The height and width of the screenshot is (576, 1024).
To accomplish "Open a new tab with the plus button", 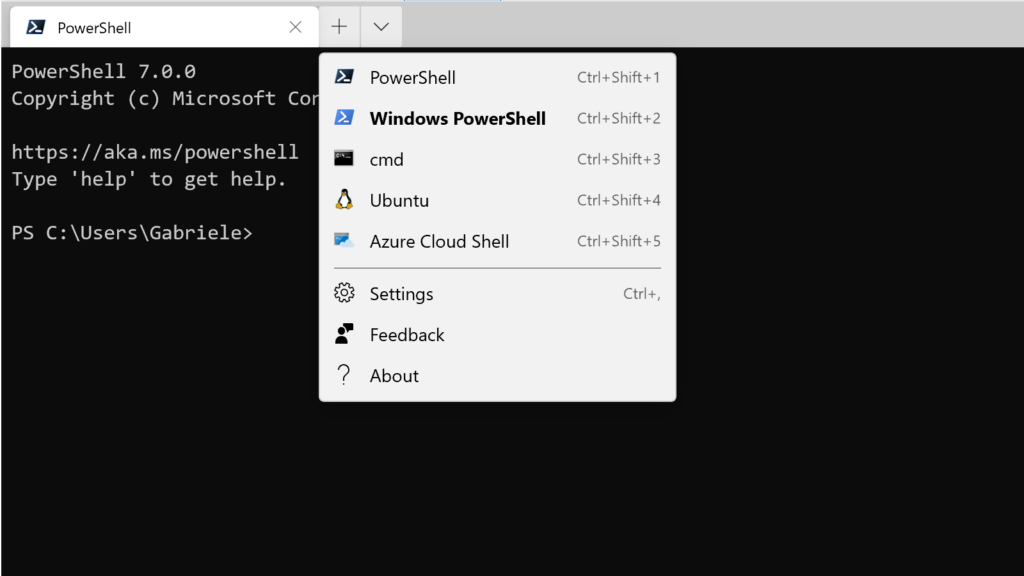I will (339, 27).
